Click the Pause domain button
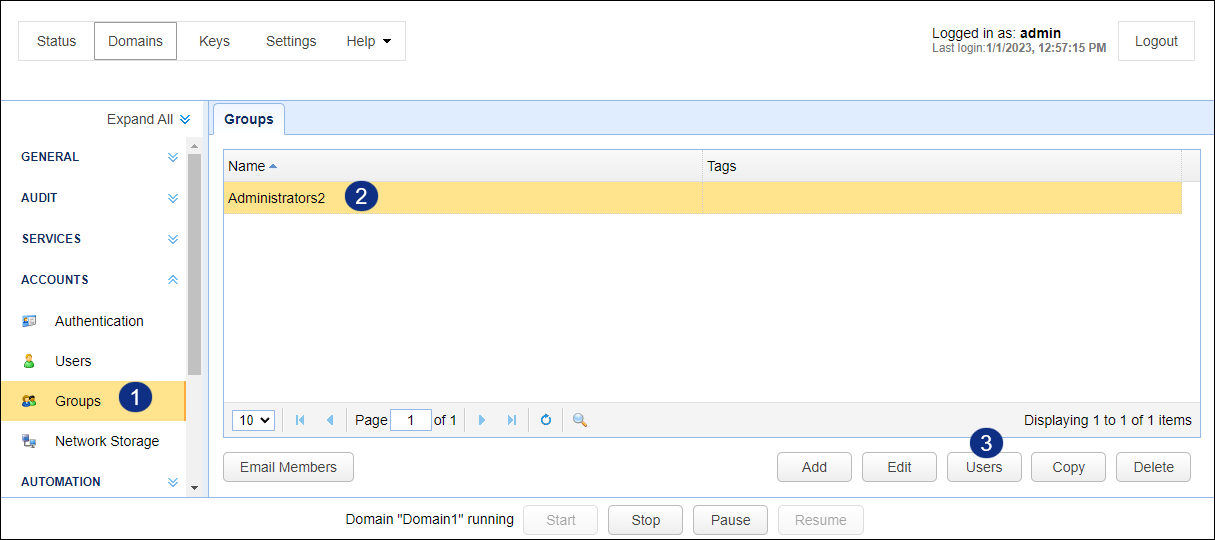 (x=731, y=520)
